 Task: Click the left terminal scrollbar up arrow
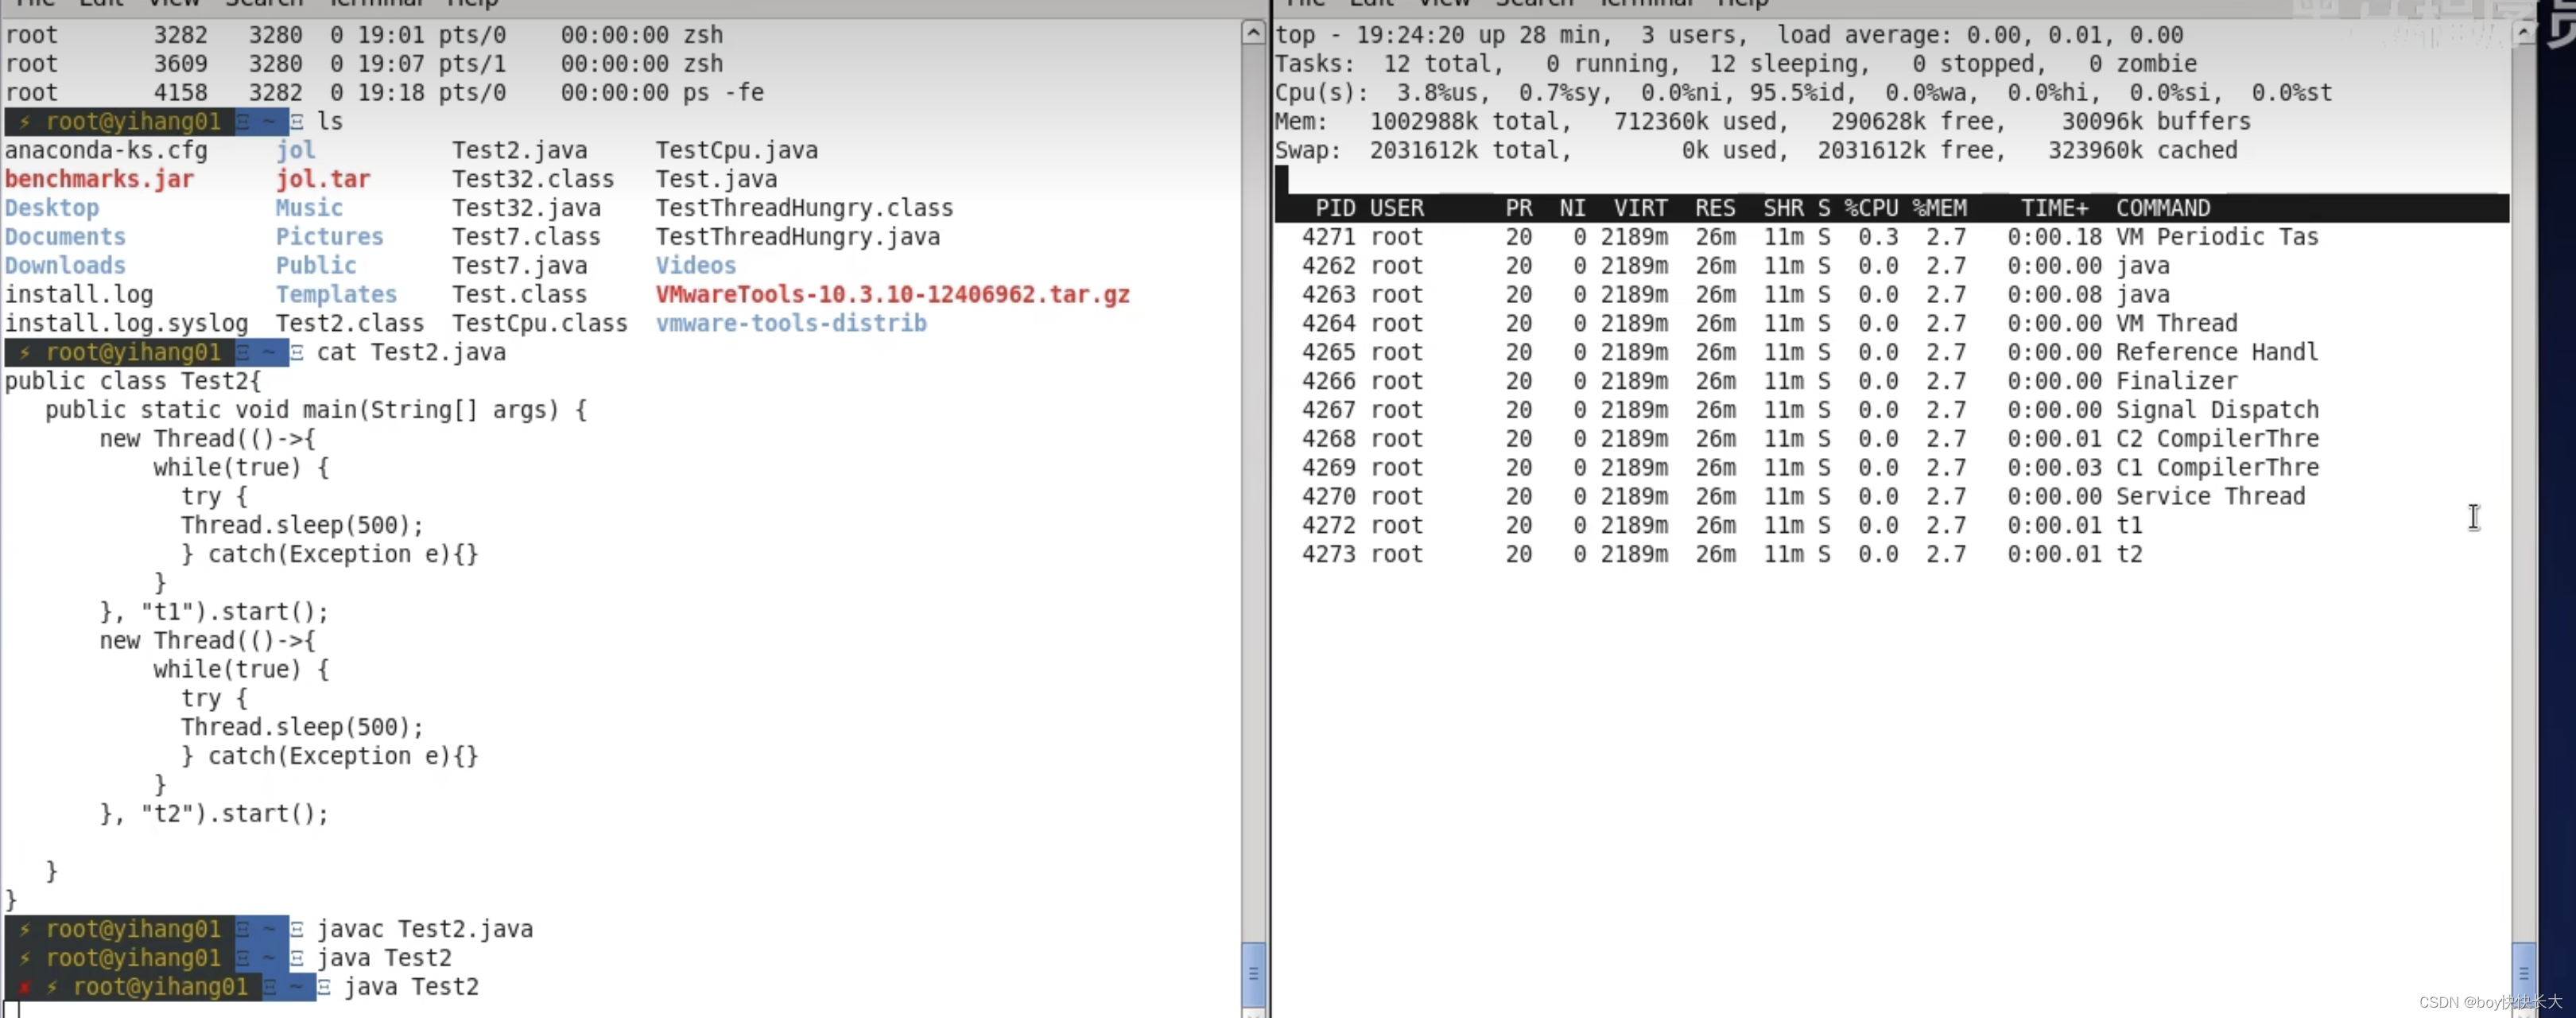coord(1253,33)
